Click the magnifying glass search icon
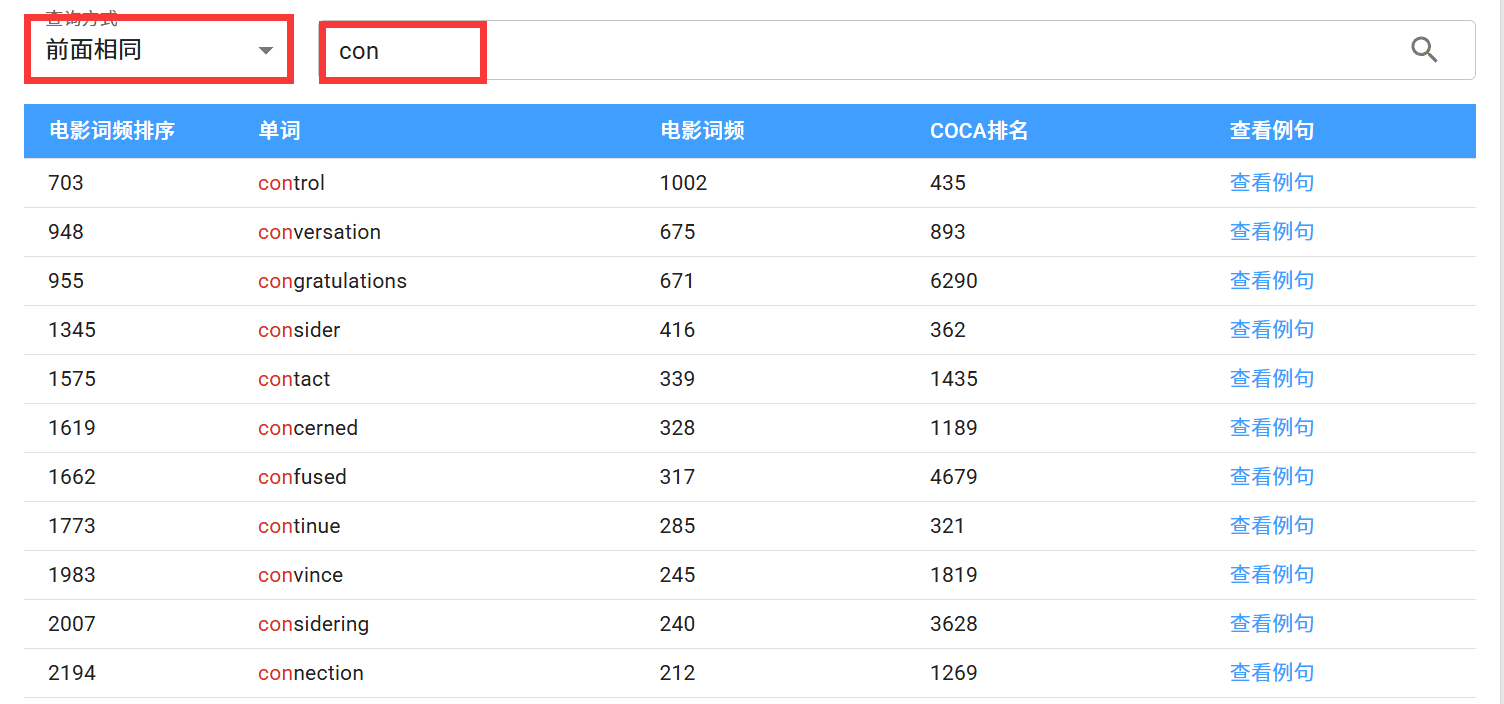This screenshot has height=704, width=1504. pyautogui.click(x=1424, y=50)
